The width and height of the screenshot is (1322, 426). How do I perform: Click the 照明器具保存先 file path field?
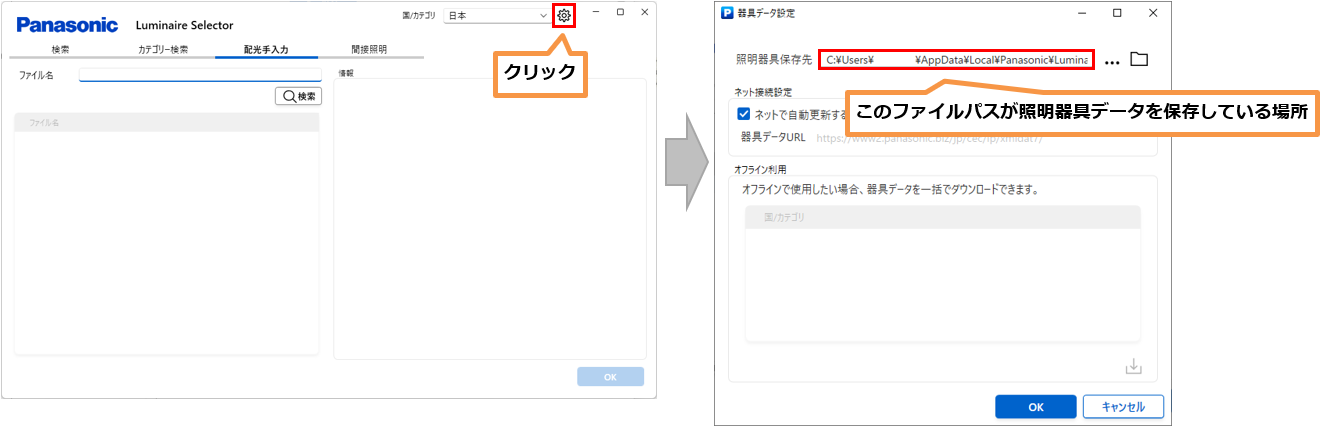956,60
